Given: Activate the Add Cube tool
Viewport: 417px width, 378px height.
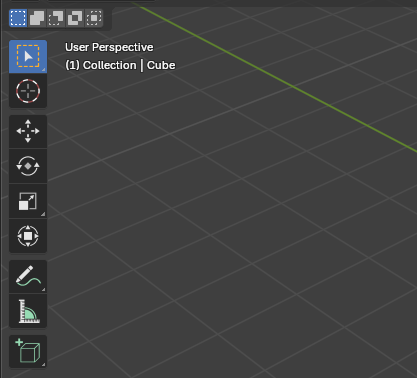Looking at the screenshot, I should point(28,351).
